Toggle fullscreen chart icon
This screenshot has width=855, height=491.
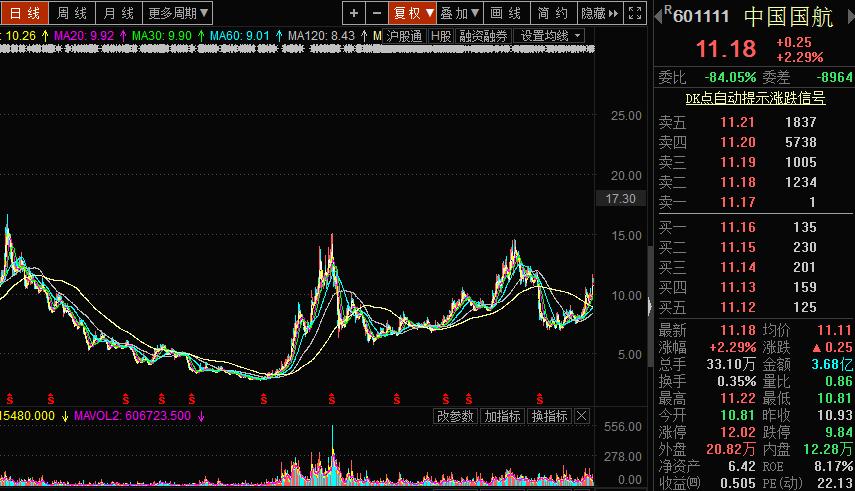(635, 13)
